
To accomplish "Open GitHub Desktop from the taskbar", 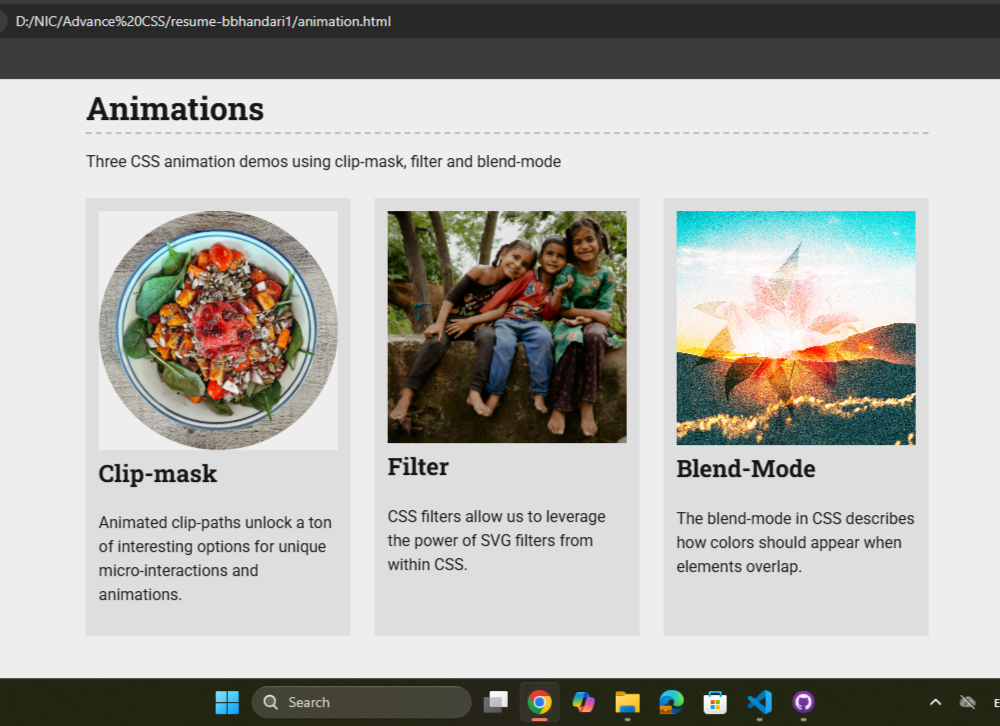I will click(x=804, y=702).
